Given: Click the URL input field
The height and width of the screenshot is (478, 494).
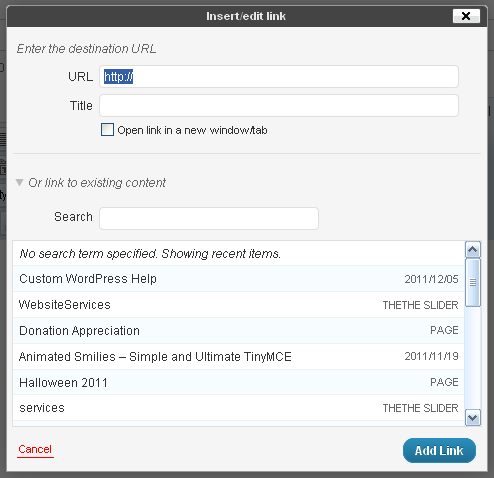Looking at the screenshot, I should 279,77.
